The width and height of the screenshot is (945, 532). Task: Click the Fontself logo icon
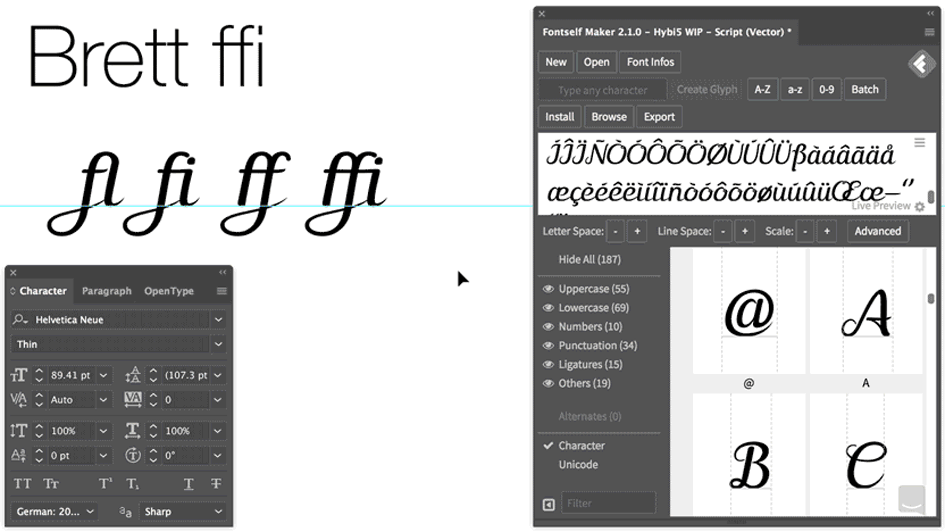tap(921, 64)
